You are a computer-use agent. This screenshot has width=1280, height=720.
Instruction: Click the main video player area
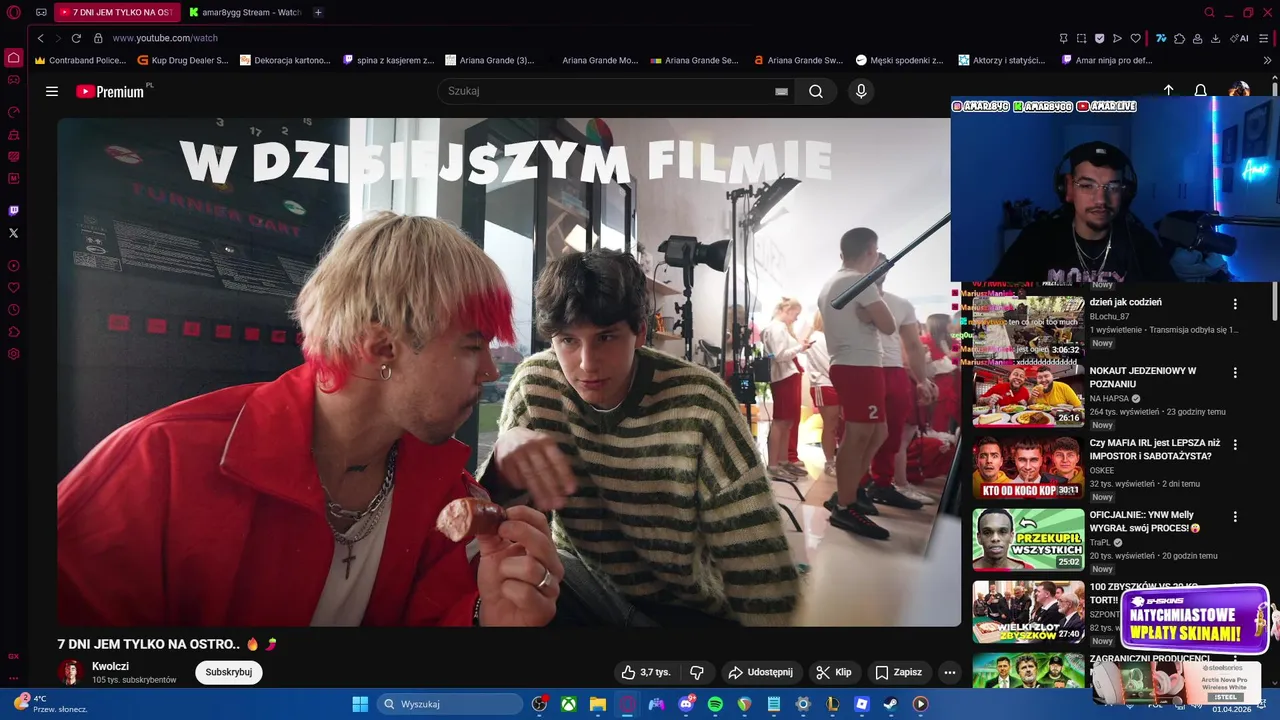pyautogui.click(x=508, y=372)
